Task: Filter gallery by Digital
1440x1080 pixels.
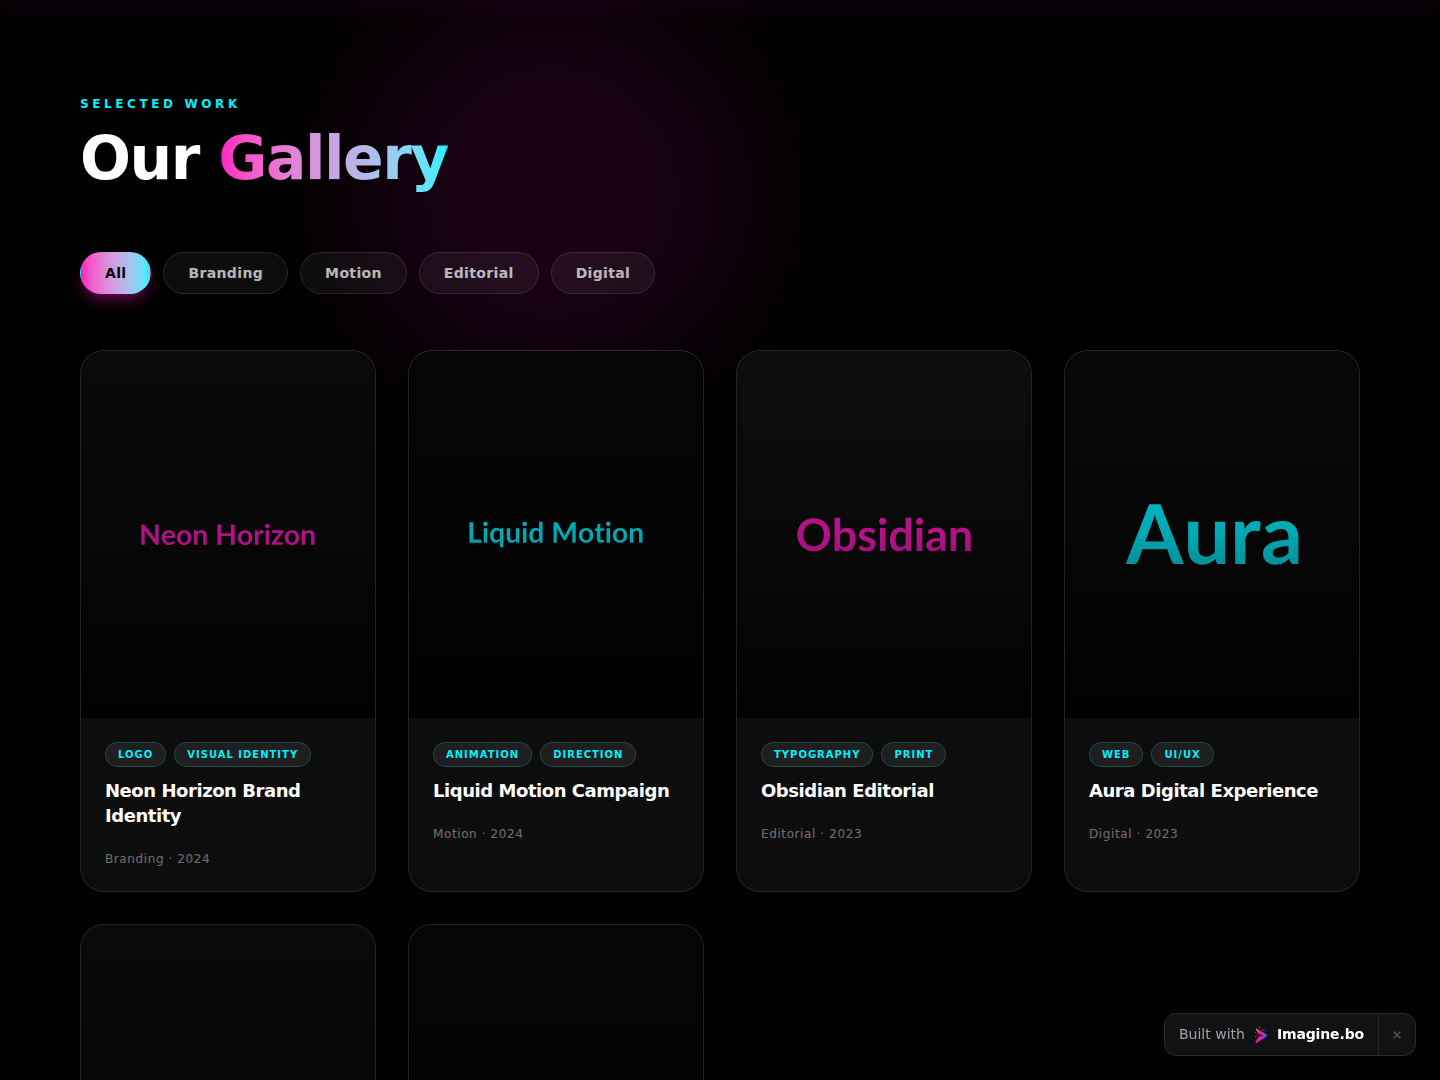Action: click(602, 273)
